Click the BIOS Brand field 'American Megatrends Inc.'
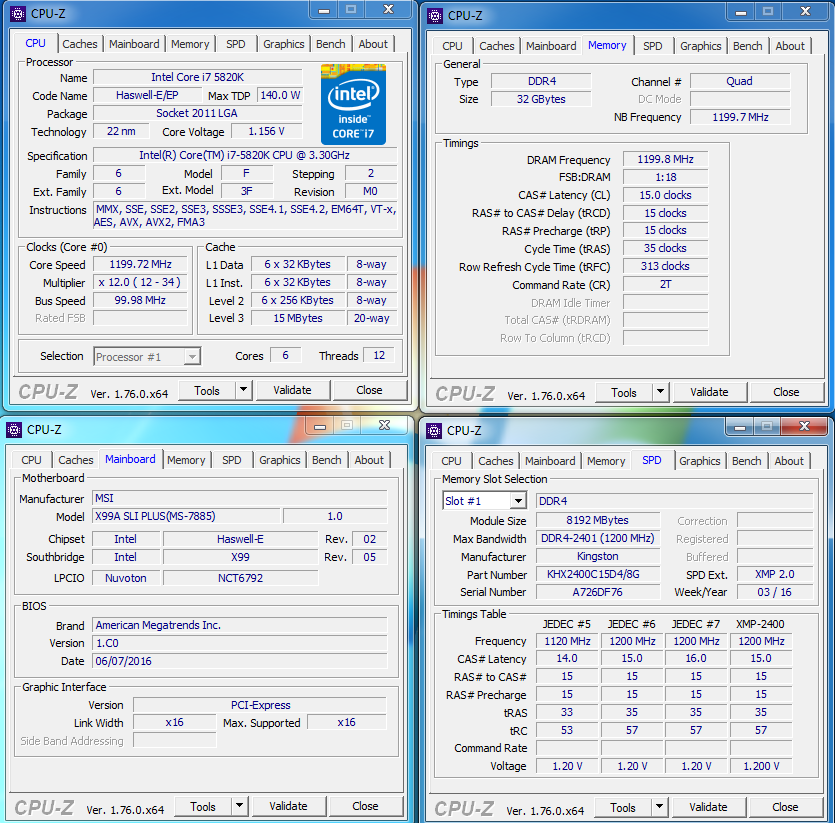 (240, 625)
